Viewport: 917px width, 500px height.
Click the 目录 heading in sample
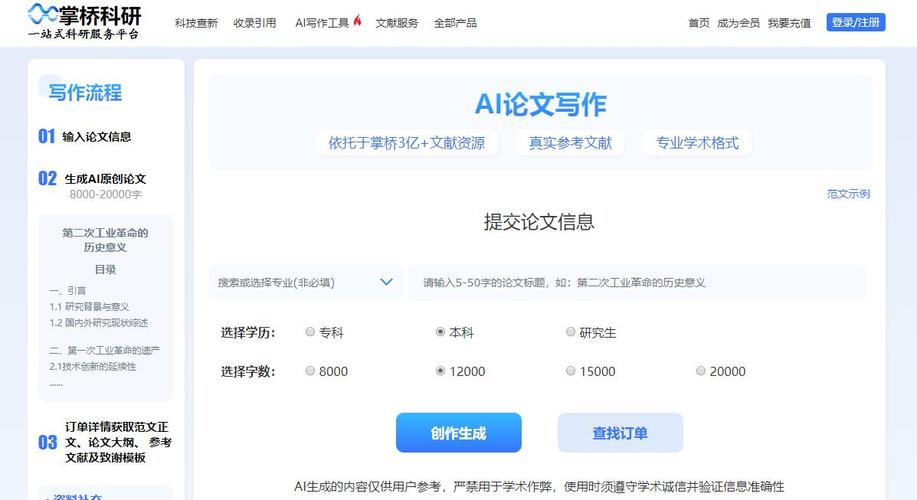[105, 269]
